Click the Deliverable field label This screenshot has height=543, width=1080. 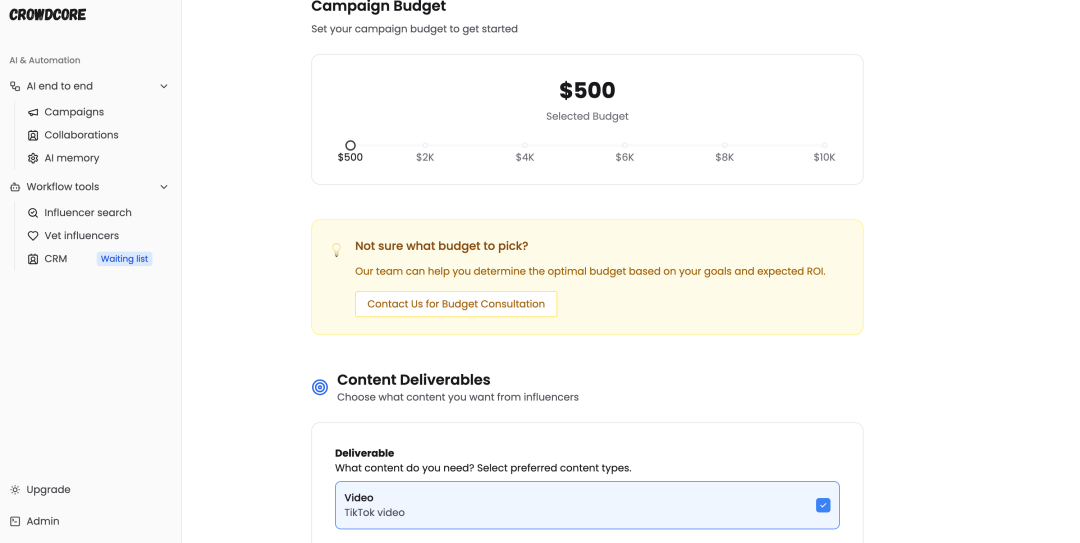[364, 453]
